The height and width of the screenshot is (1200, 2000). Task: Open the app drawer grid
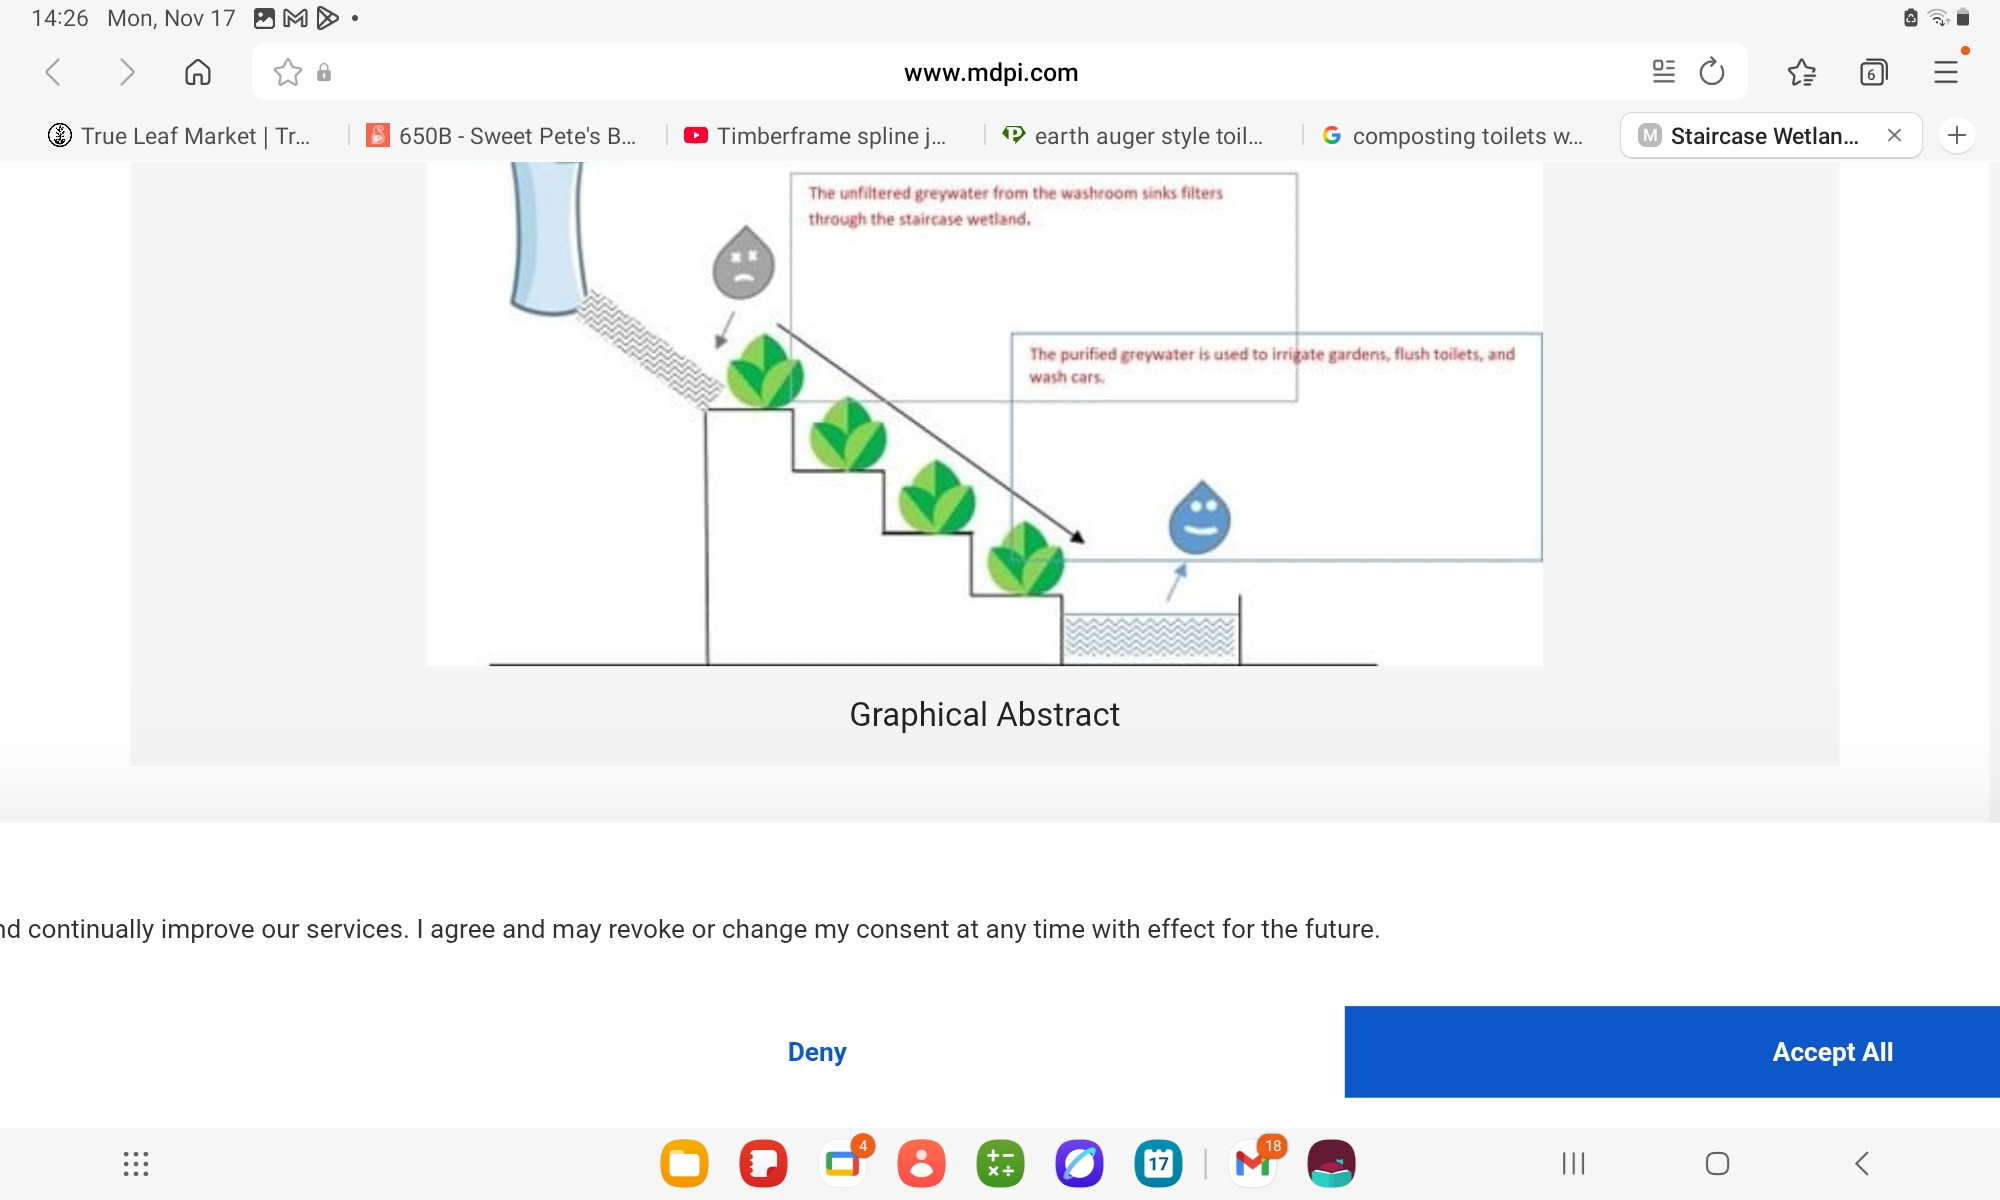(x=136, y=1164)
